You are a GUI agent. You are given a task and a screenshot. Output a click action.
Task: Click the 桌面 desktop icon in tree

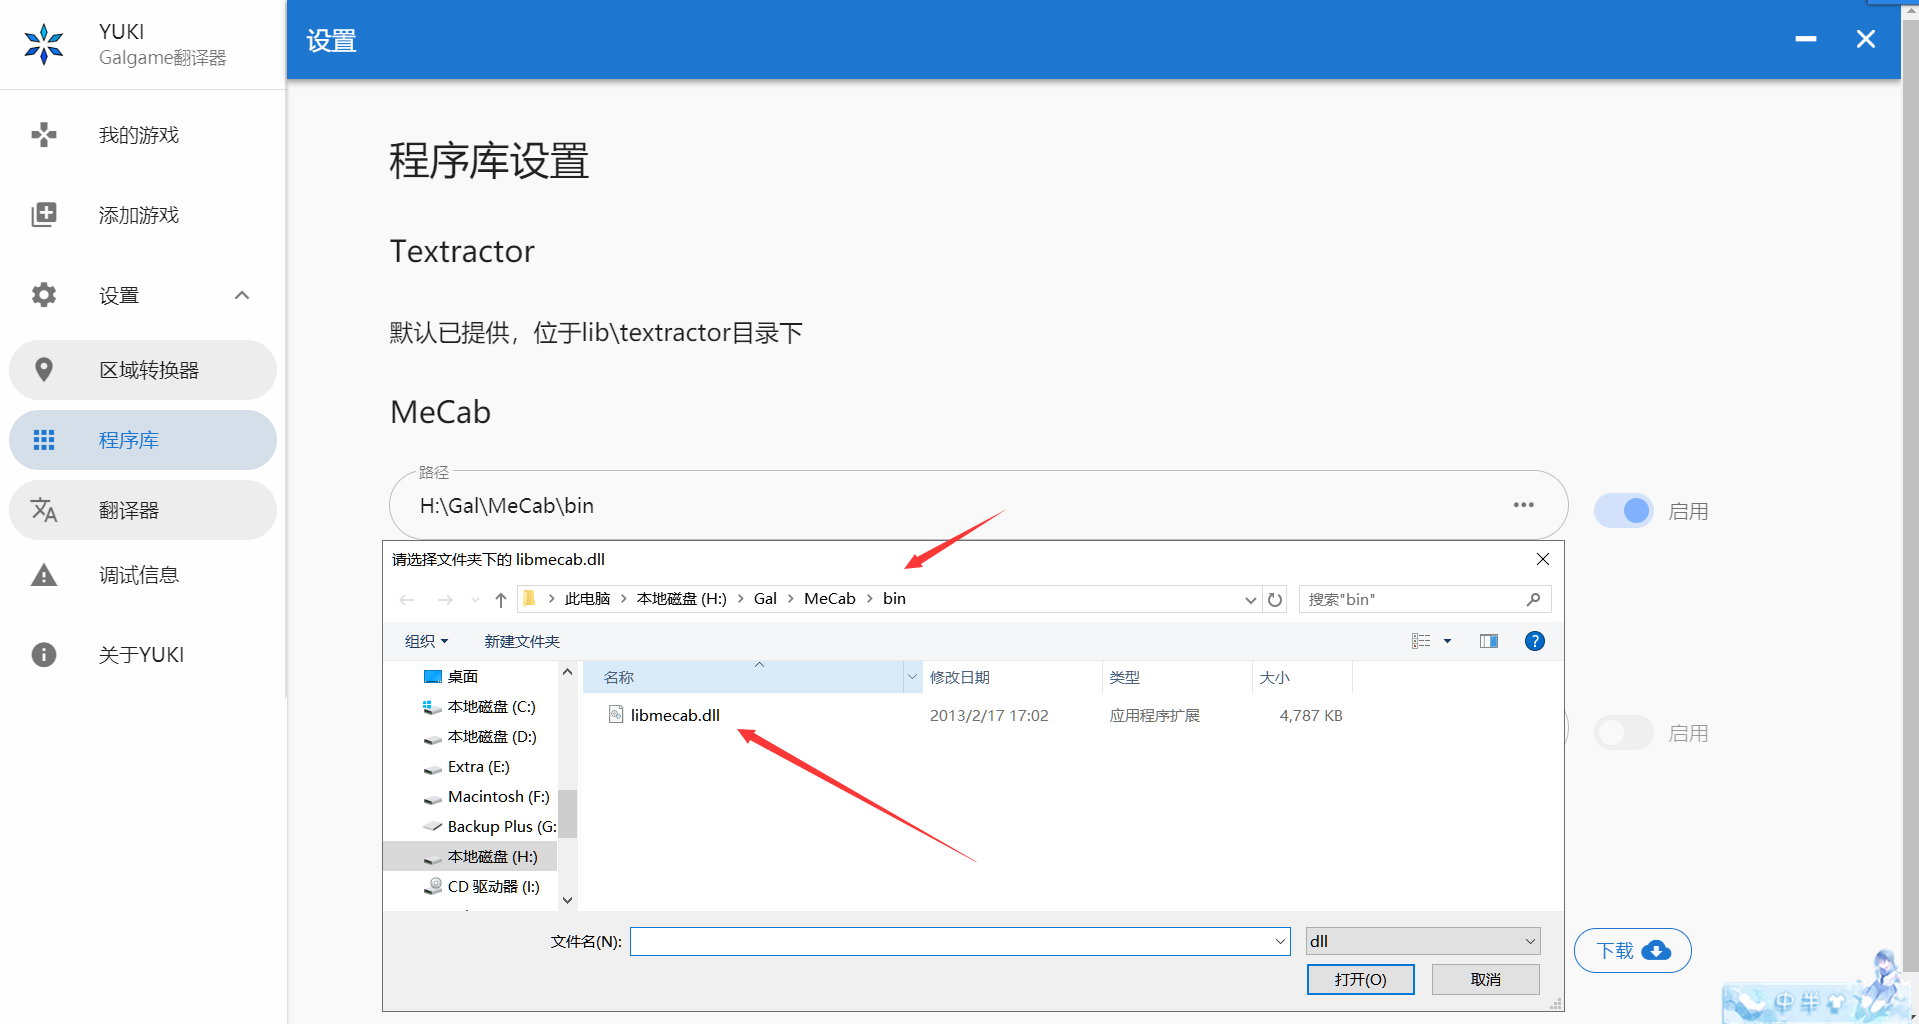click(433, 677)
